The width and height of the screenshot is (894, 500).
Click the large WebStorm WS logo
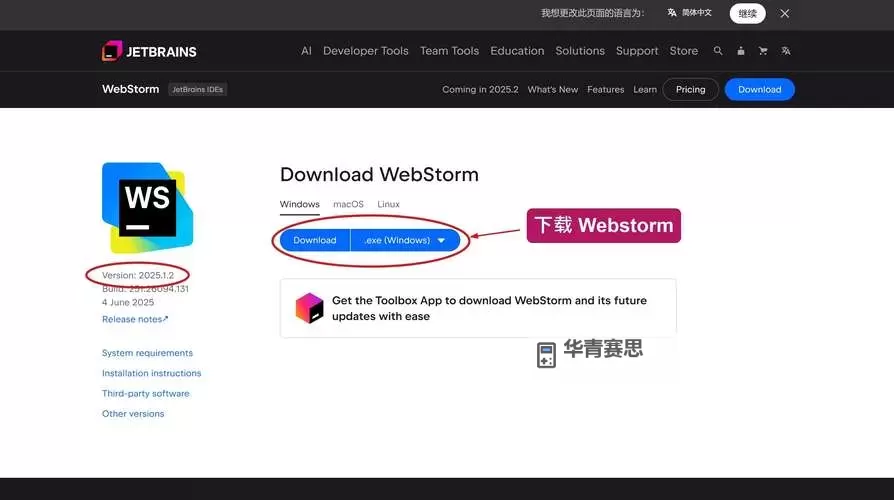point(147,208)
